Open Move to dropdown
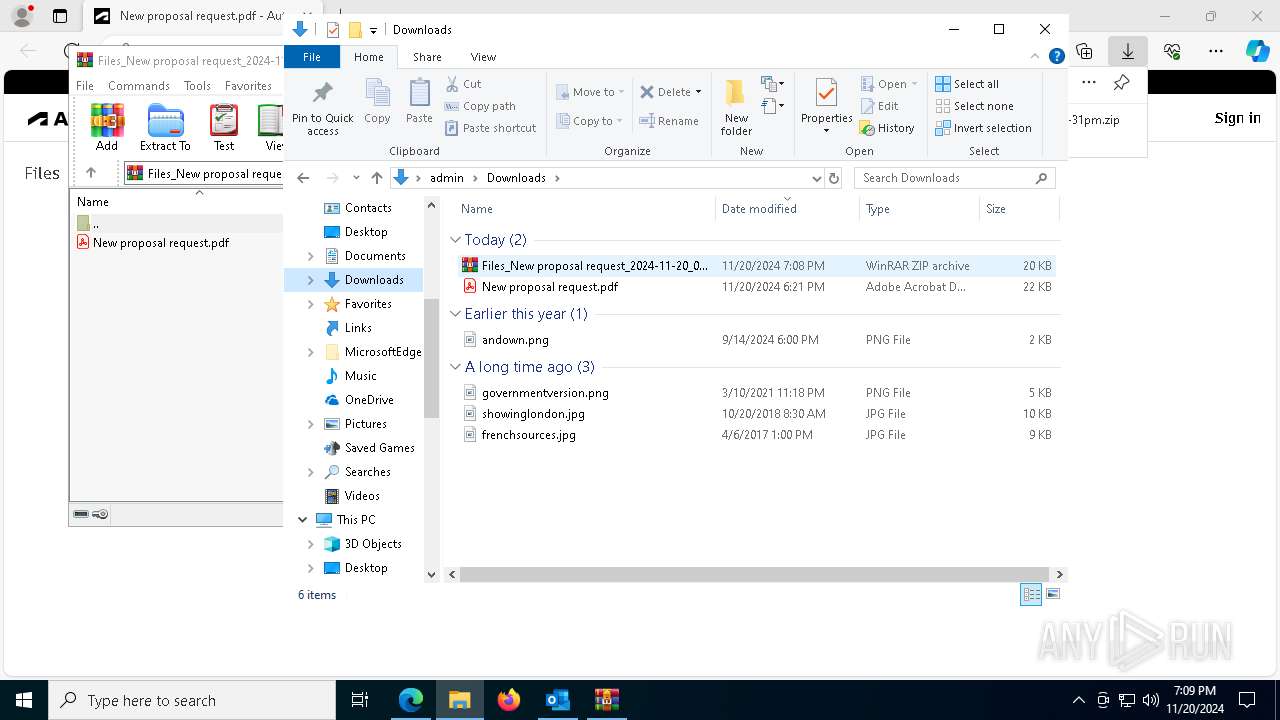 coord(590,92)
